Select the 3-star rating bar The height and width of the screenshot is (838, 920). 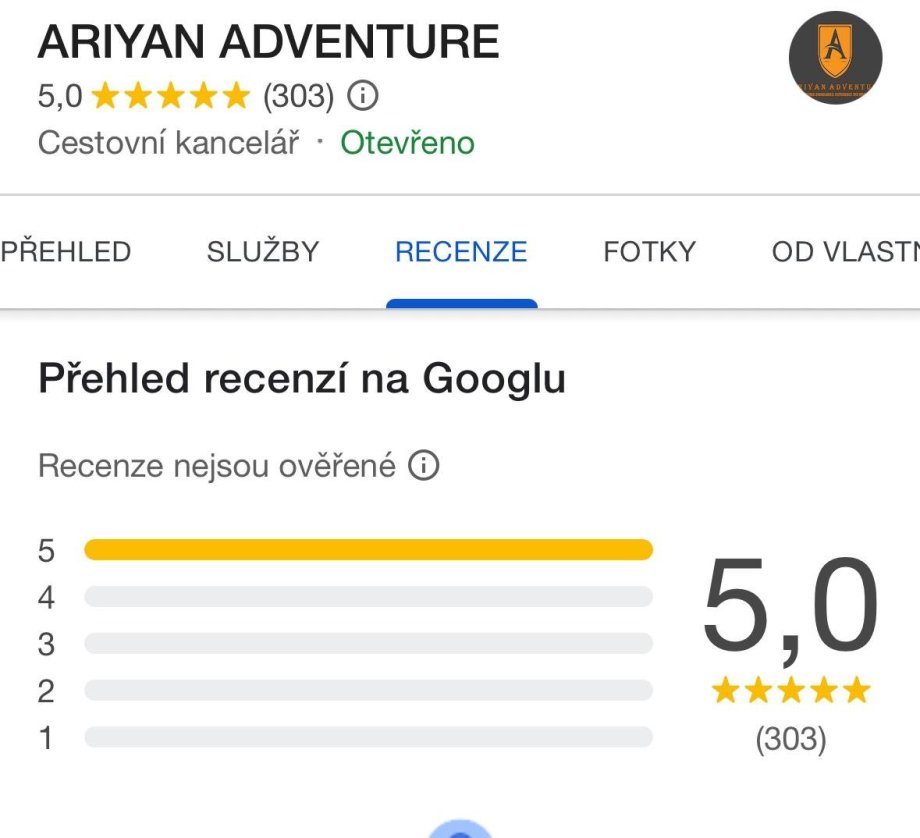tap(368, 644)
